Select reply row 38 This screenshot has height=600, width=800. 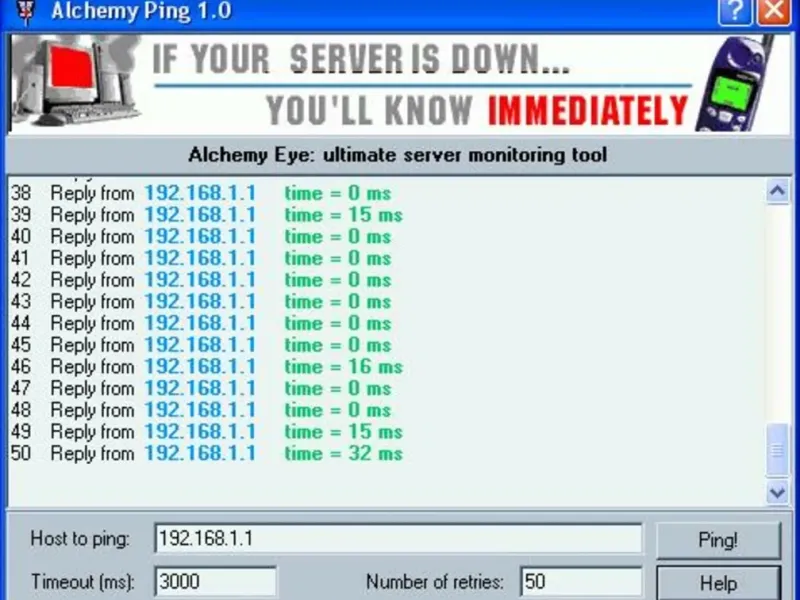click(201, 193)
